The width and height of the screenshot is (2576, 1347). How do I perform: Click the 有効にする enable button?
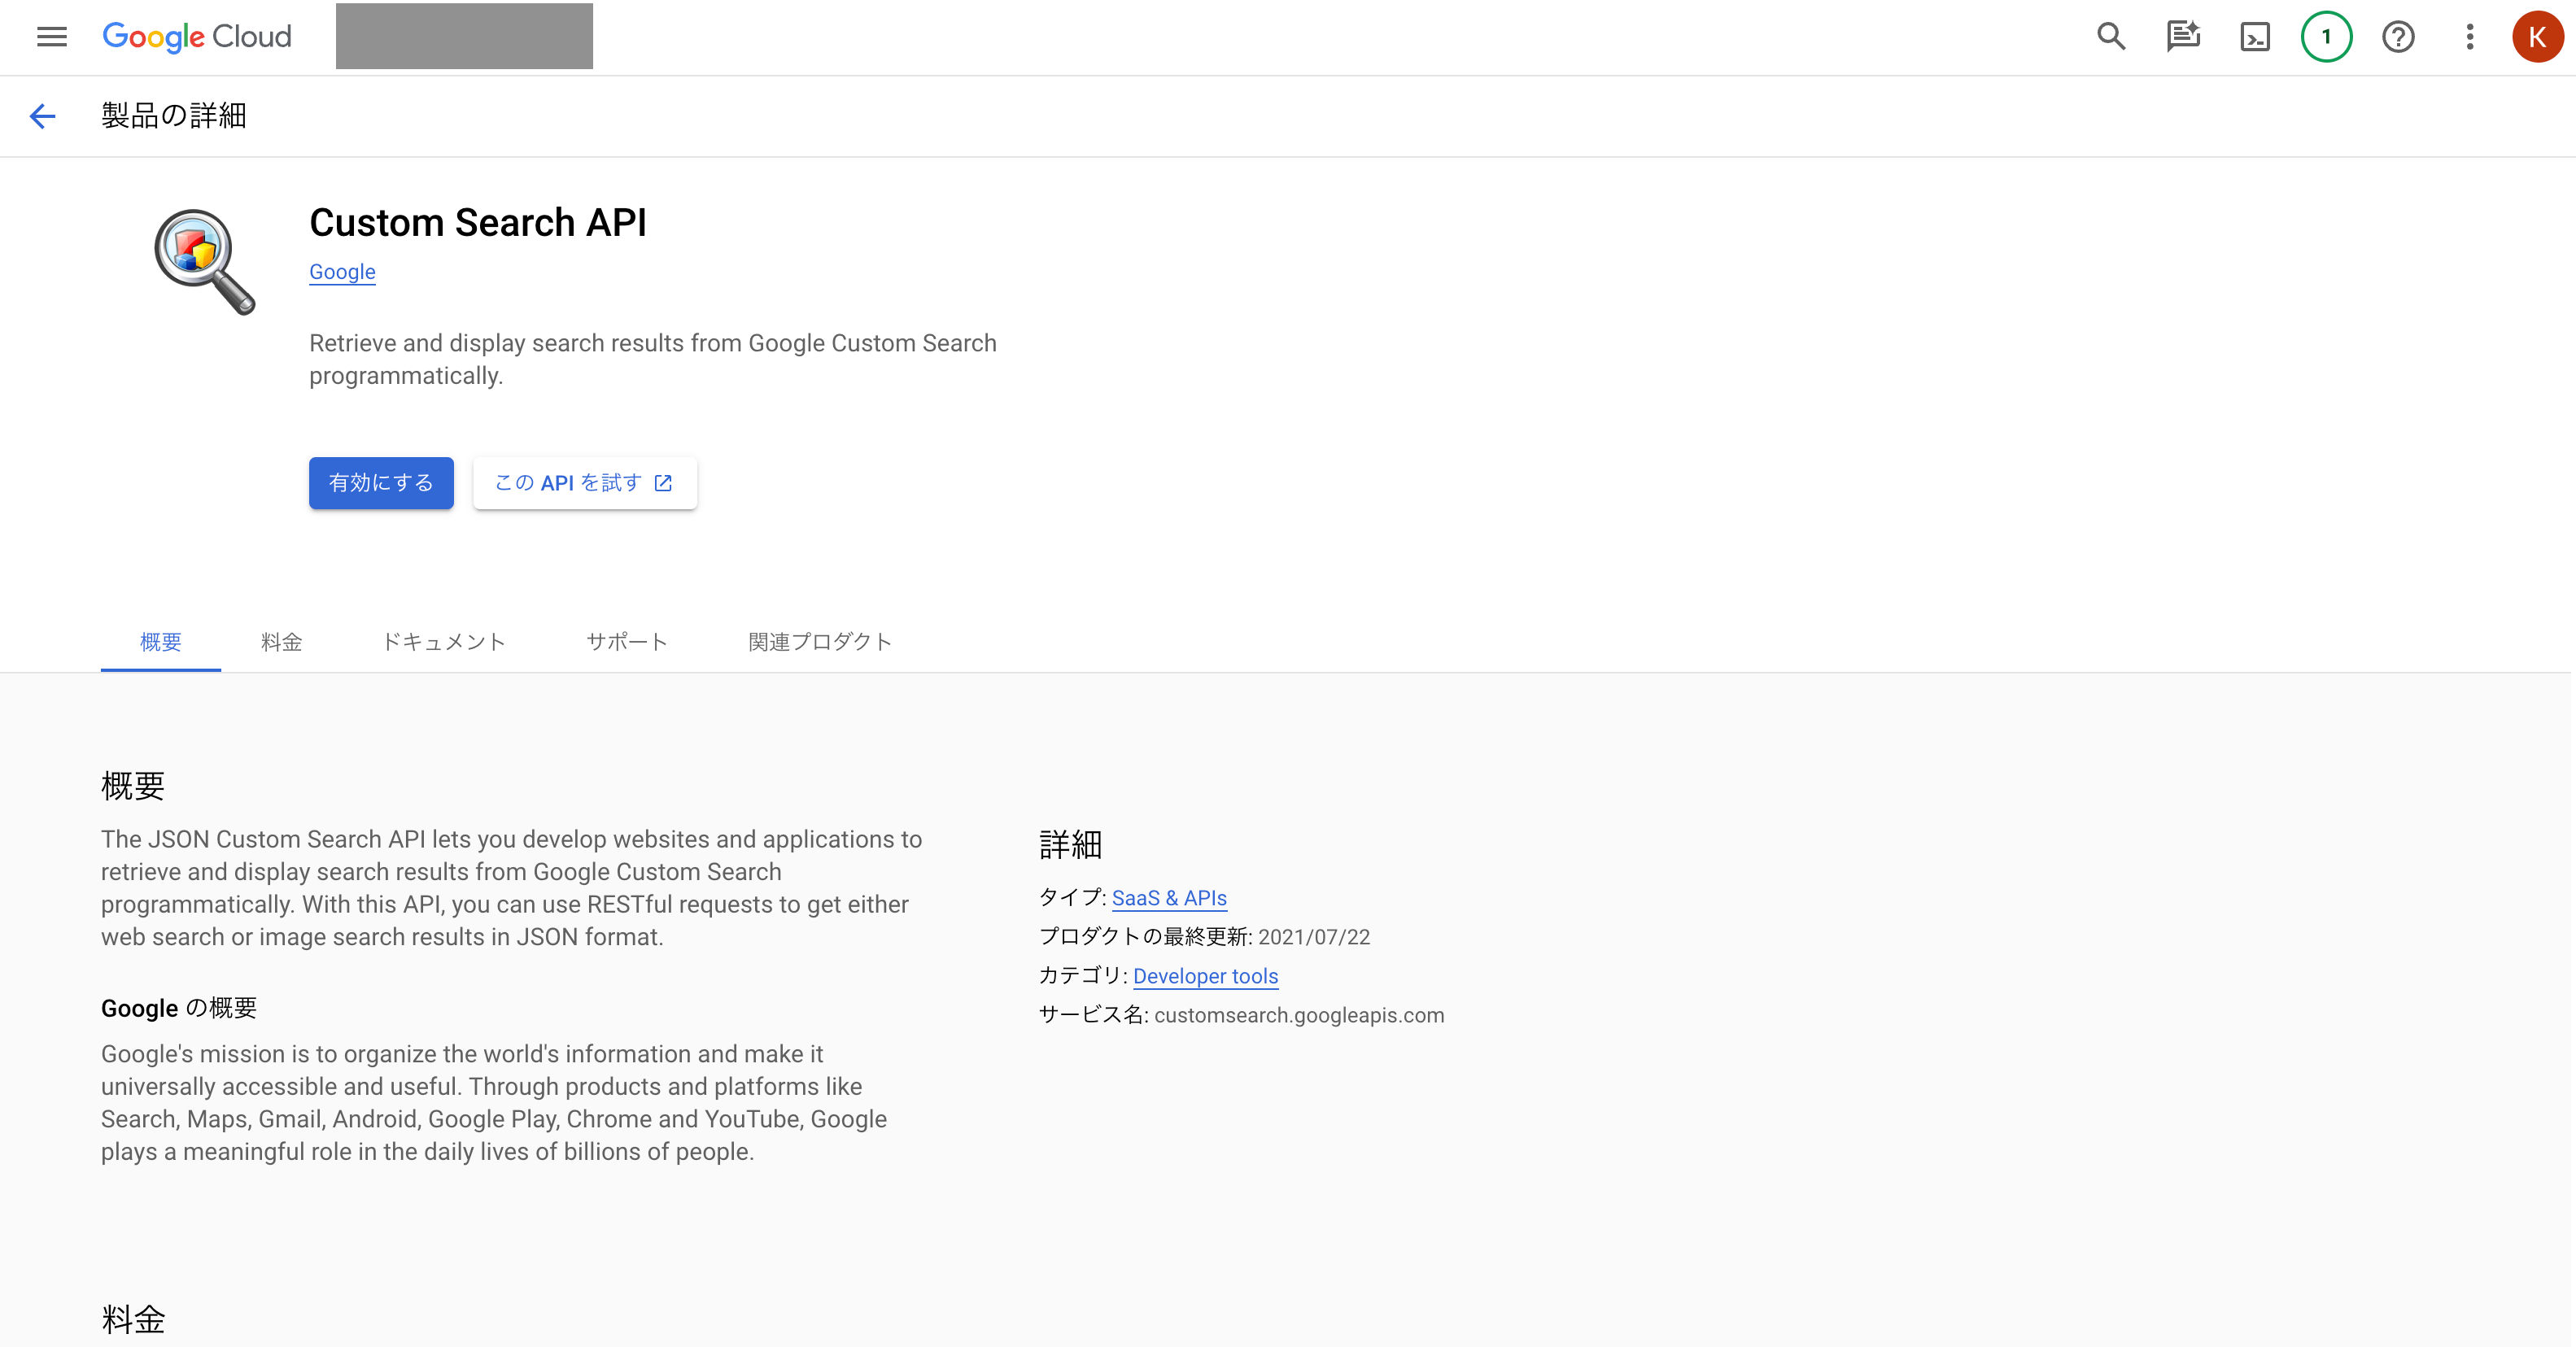coord(381,483)
